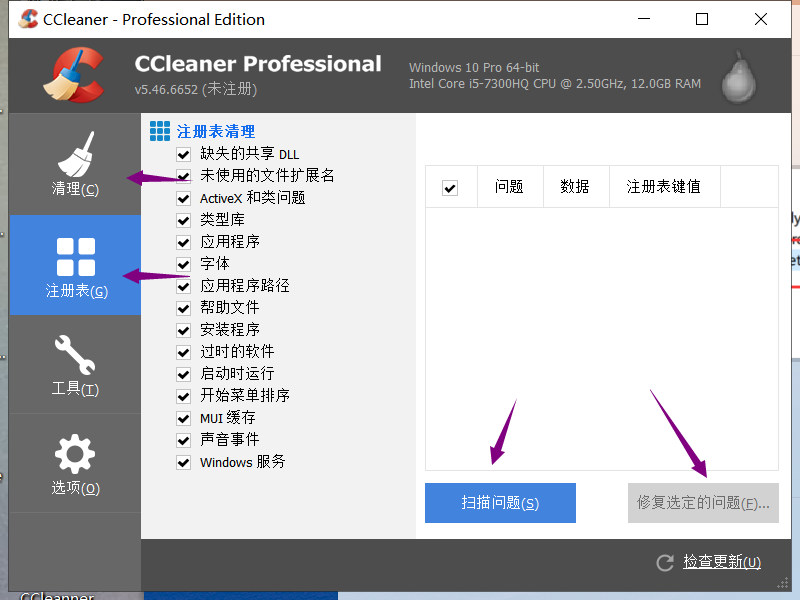Click the 扫描问题(S) scan button
800x600 pixels.
coord(500,503)
